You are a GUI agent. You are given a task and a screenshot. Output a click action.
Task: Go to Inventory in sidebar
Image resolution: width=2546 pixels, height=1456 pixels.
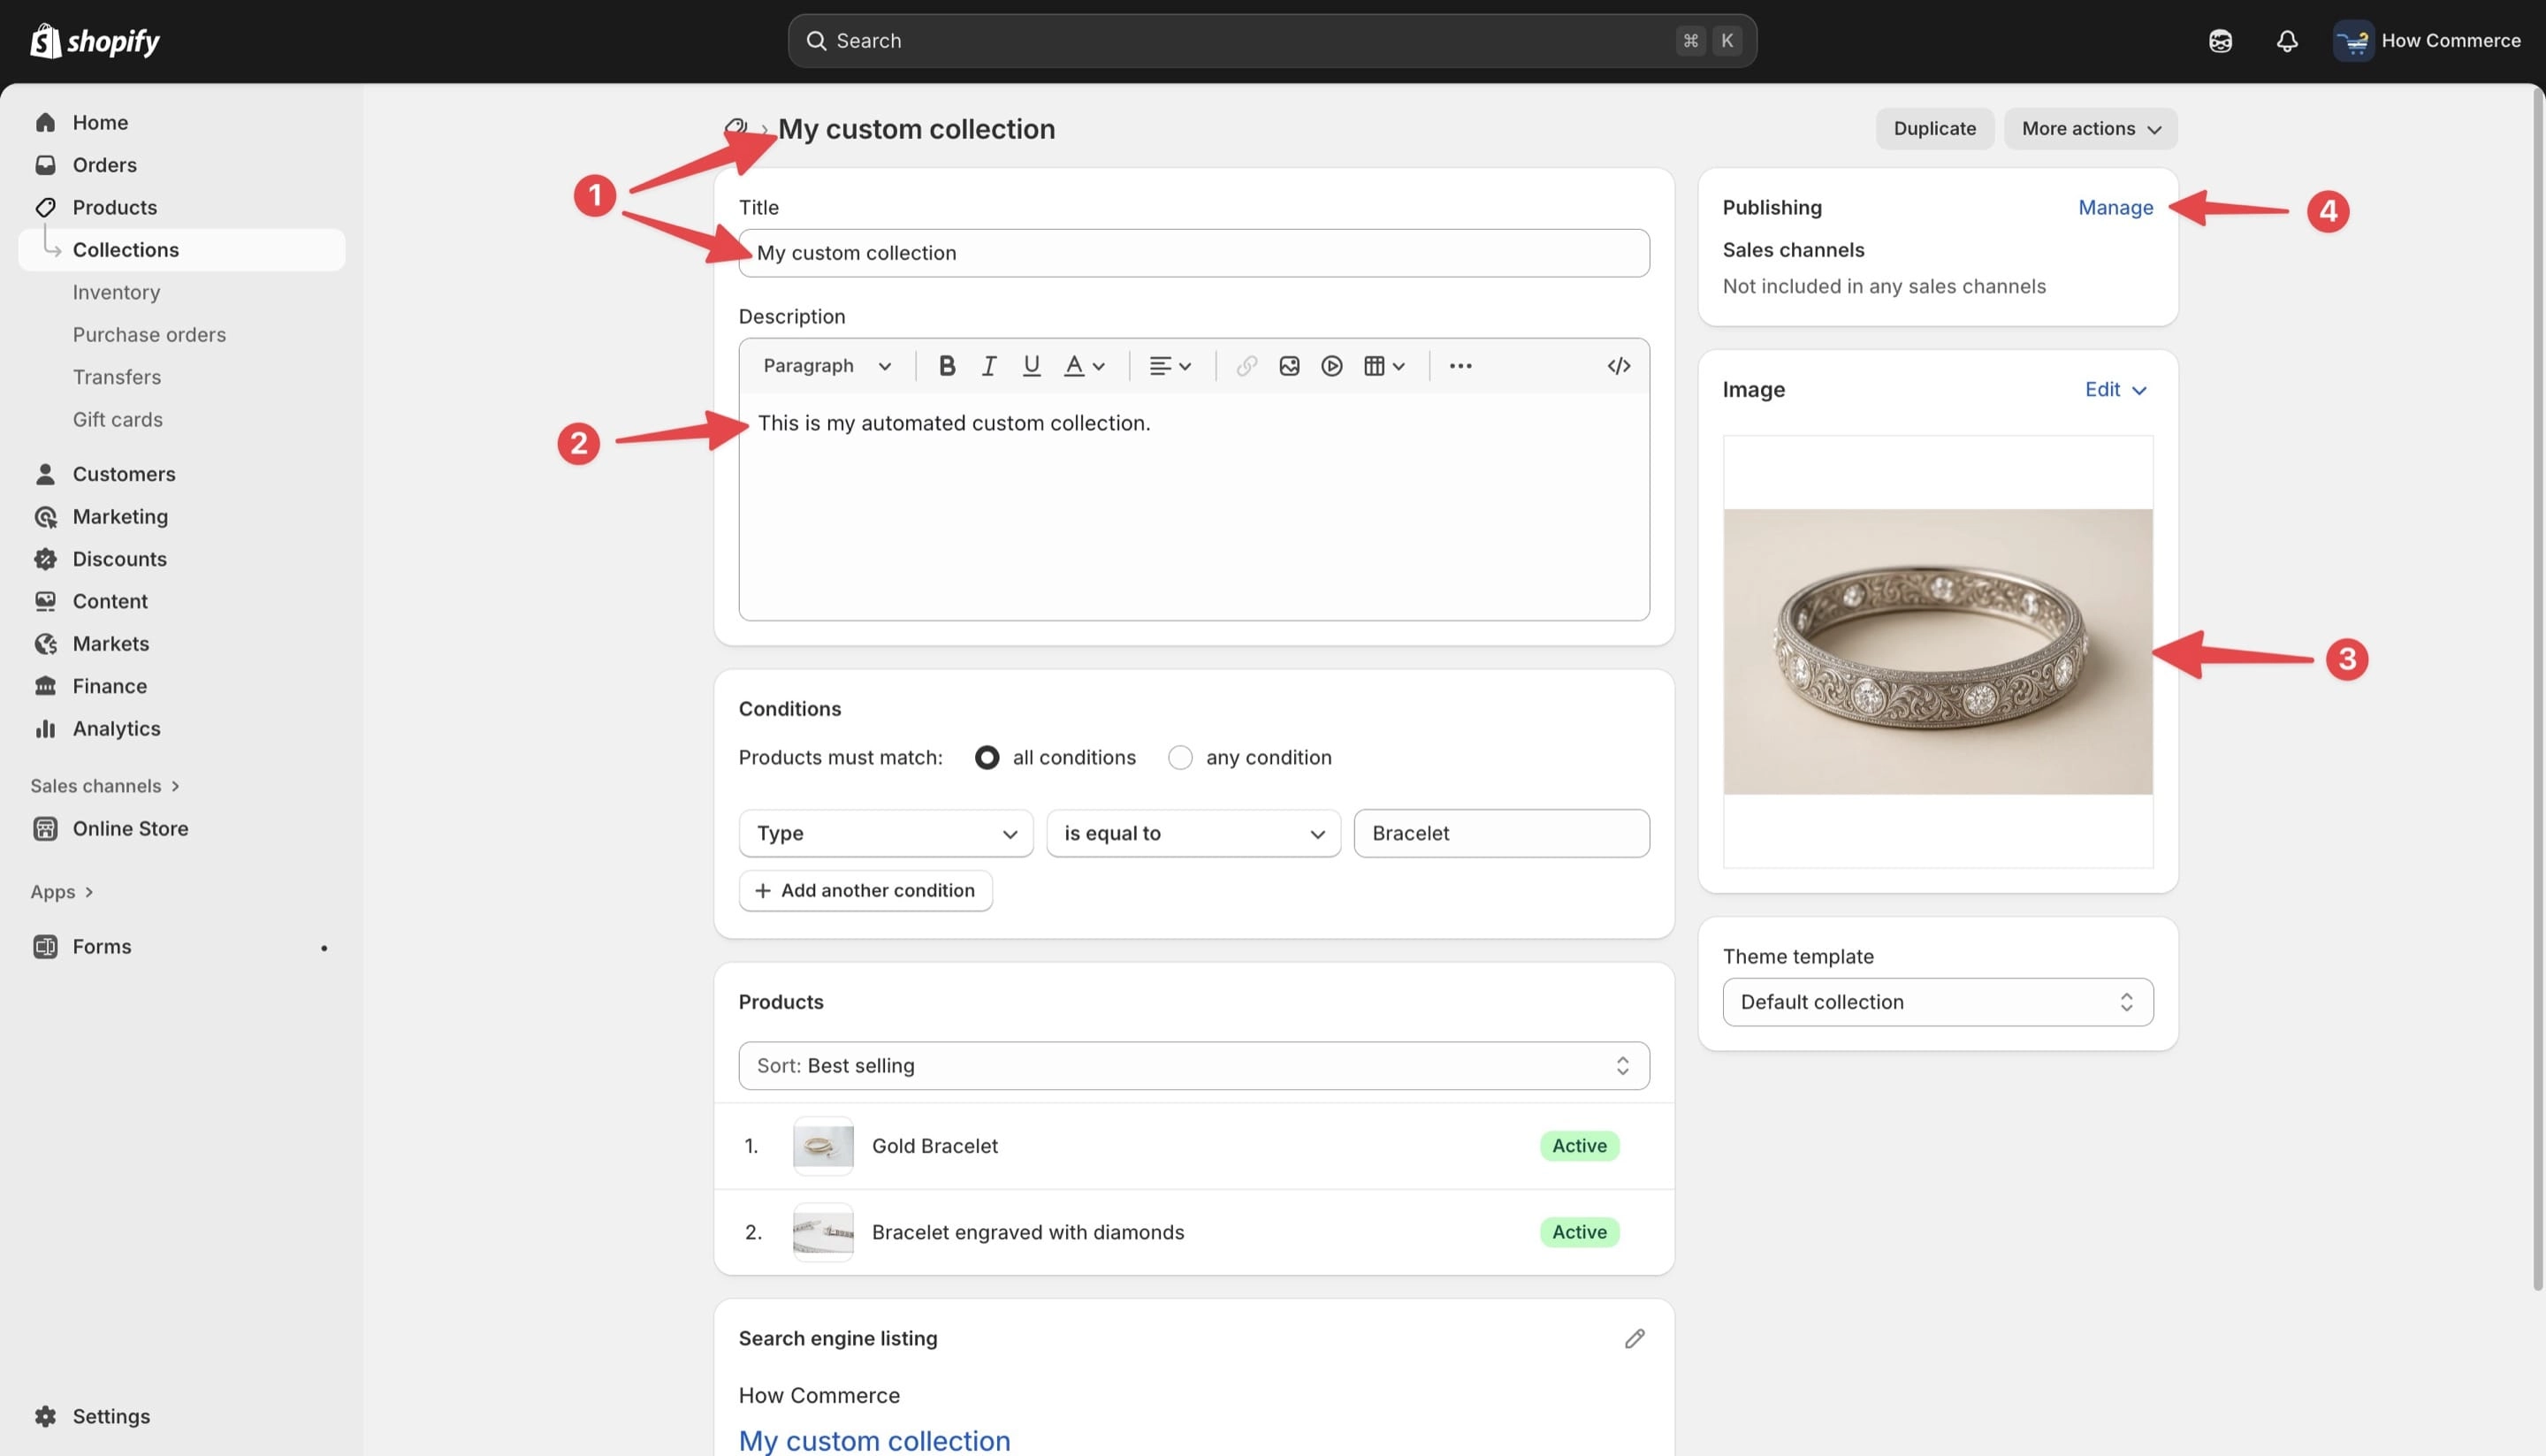pyautogui.click(x=116, y=292)
